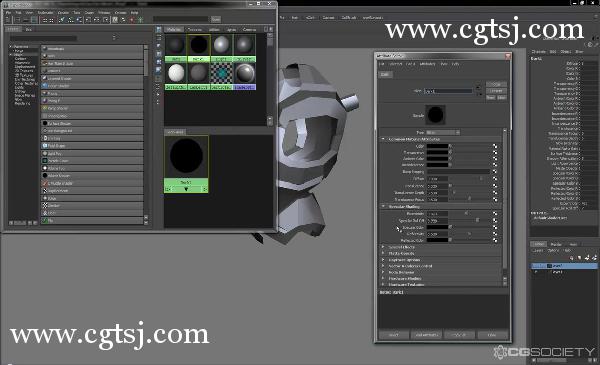Open Hypershade Create menu

pos(63,12)
